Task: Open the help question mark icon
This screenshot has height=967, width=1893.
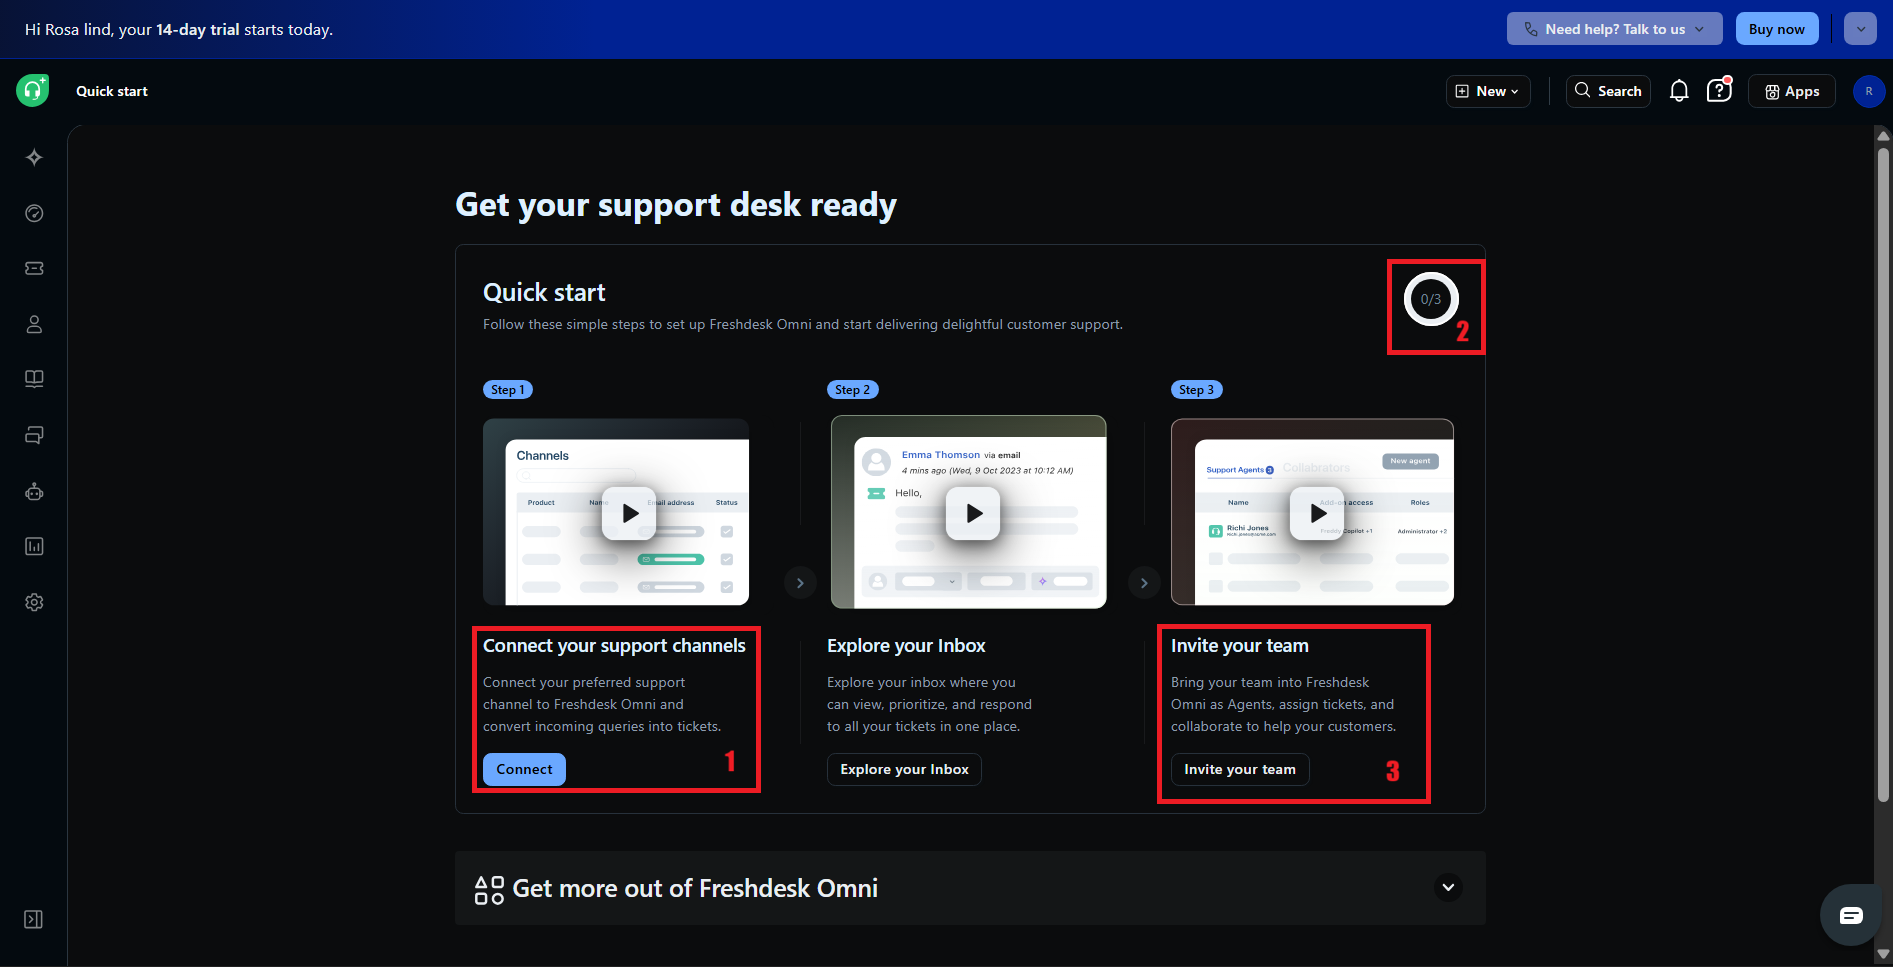Action: (x=1719, y=90)
